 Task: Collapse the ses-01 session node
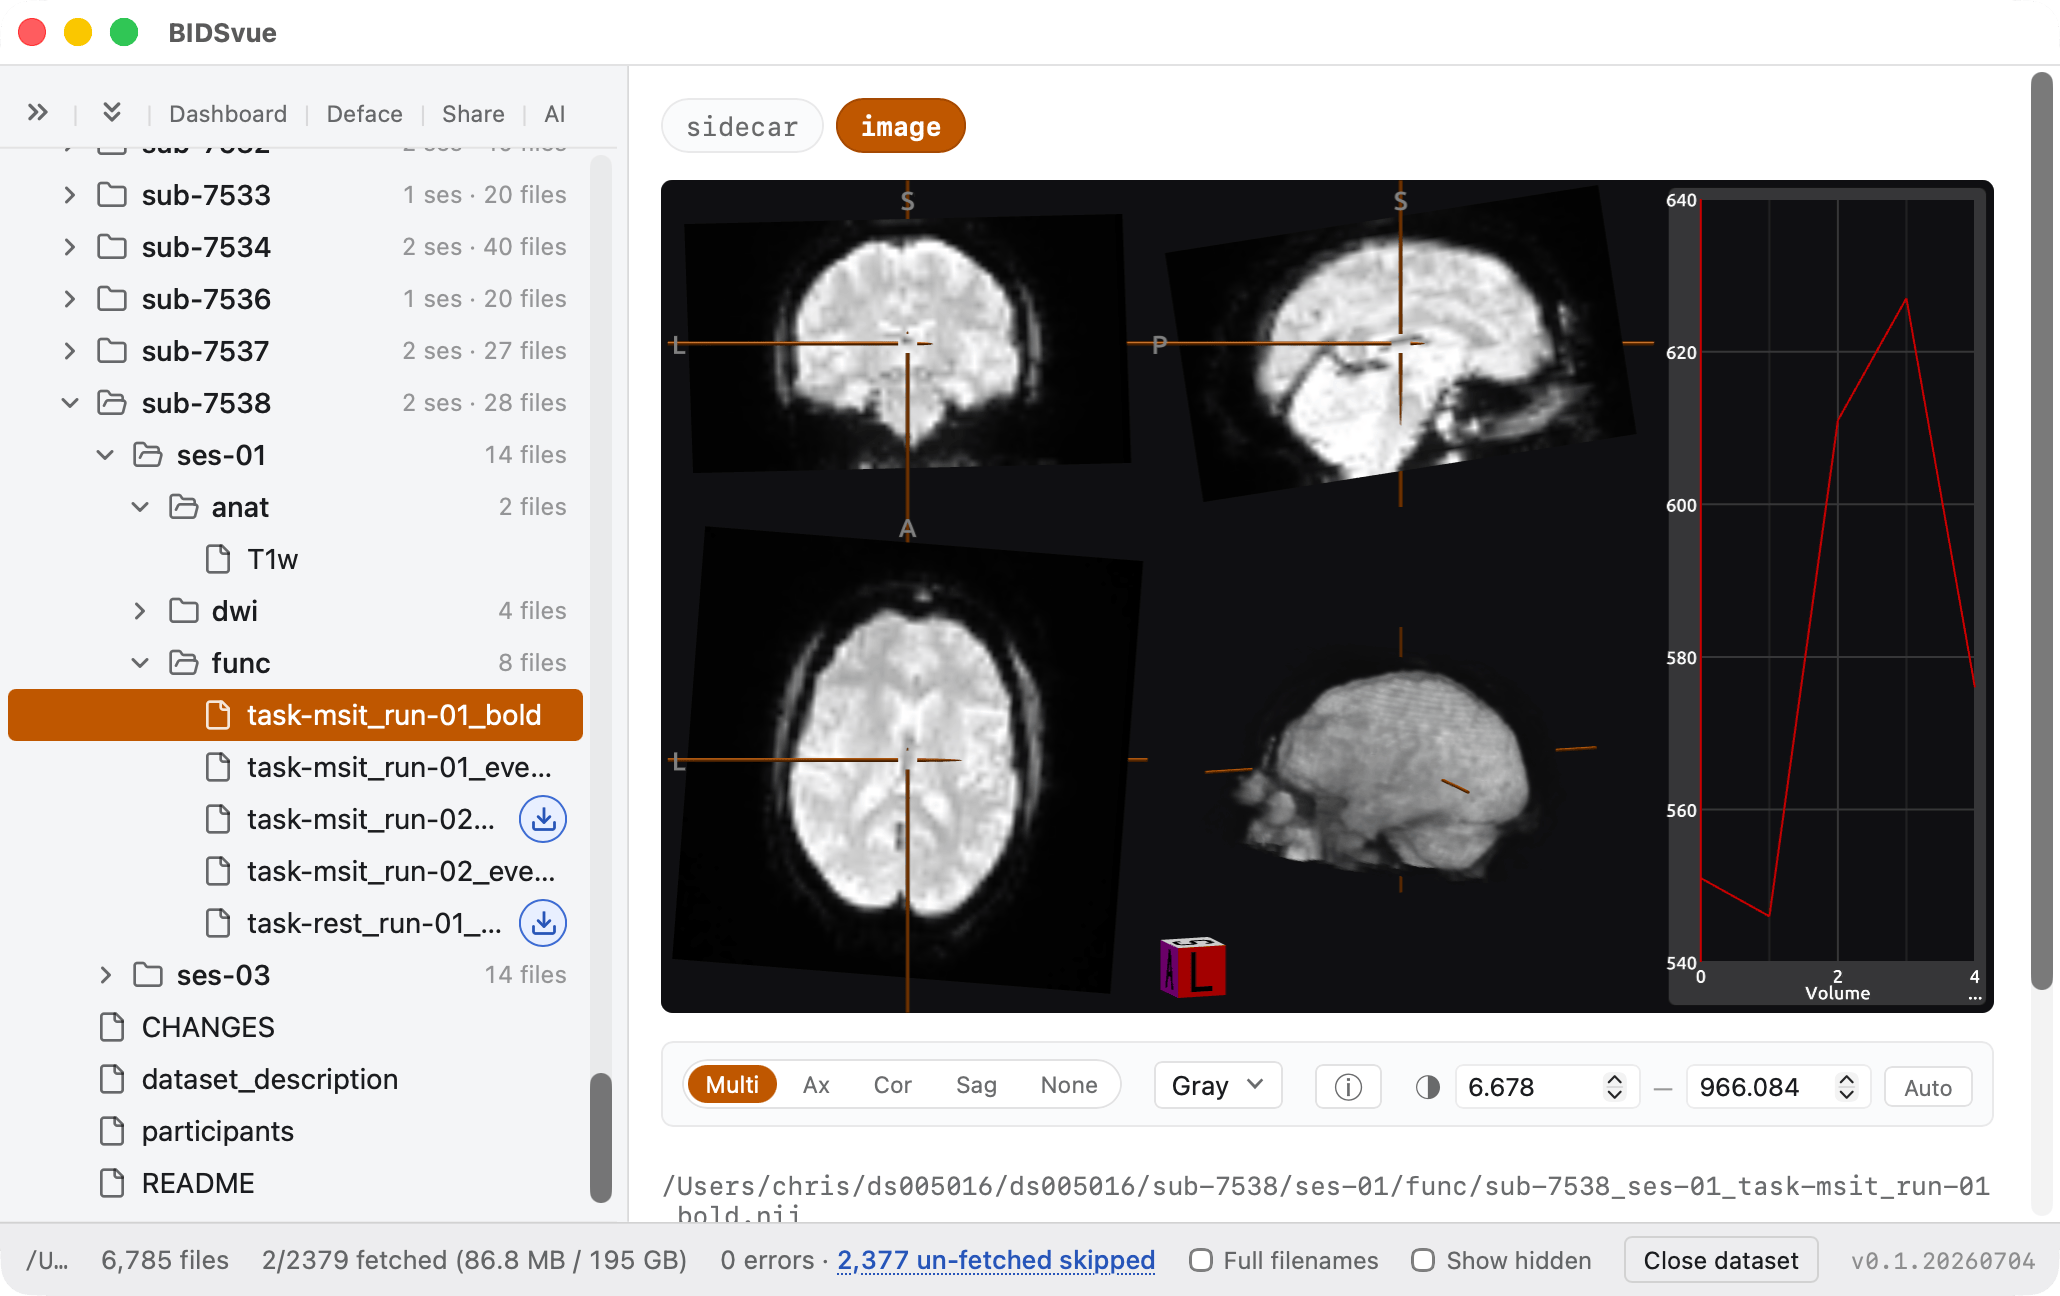point(105,455)
